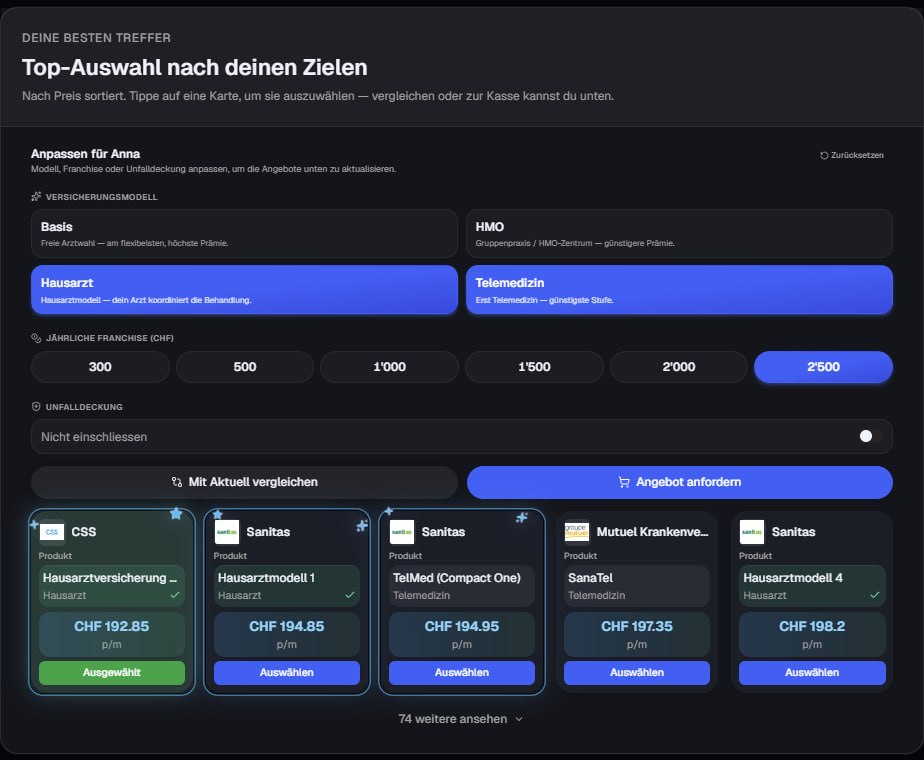Deselect the Telemedizin model
The height and width of the screenshot is (760, 924).
click(679, 290)
